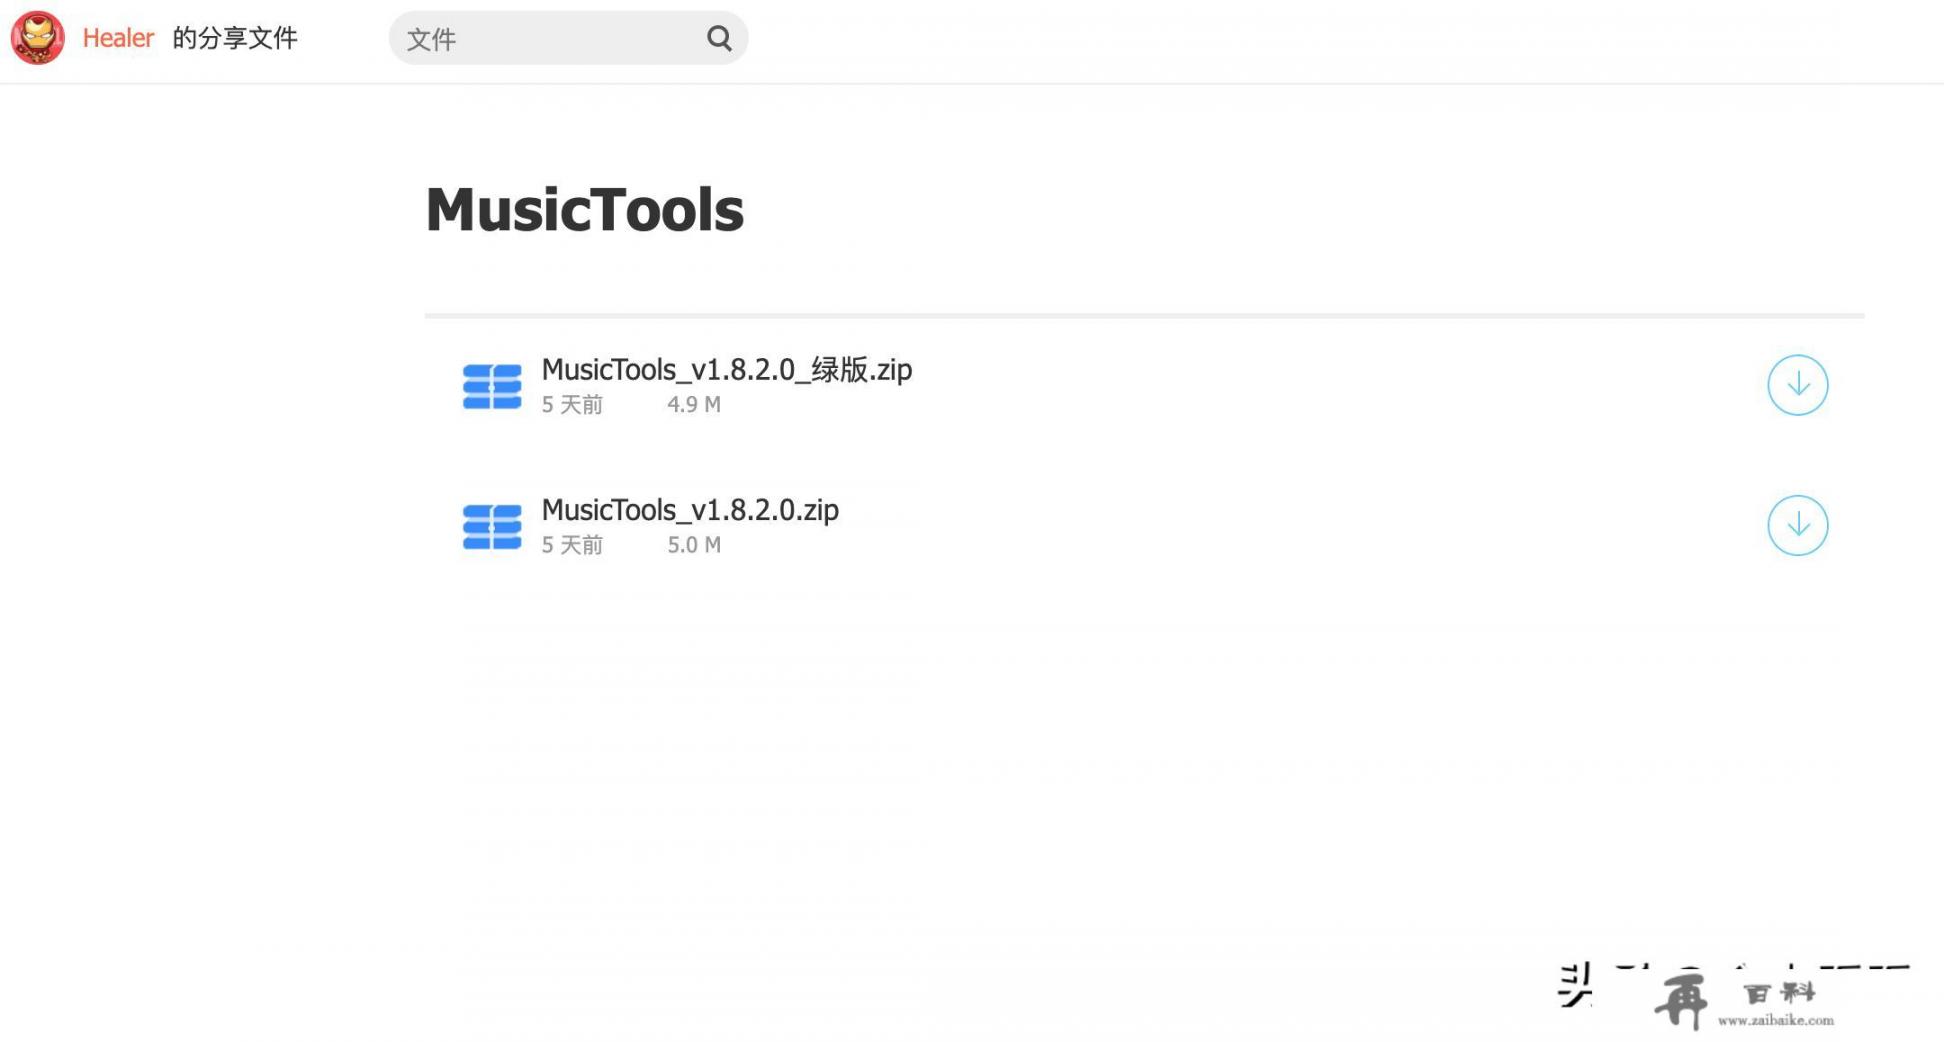Open the file MusicTools_v1.8.2.0_绿版.zip
This screenshot has width=1944, height=1042.
[727, 369]
